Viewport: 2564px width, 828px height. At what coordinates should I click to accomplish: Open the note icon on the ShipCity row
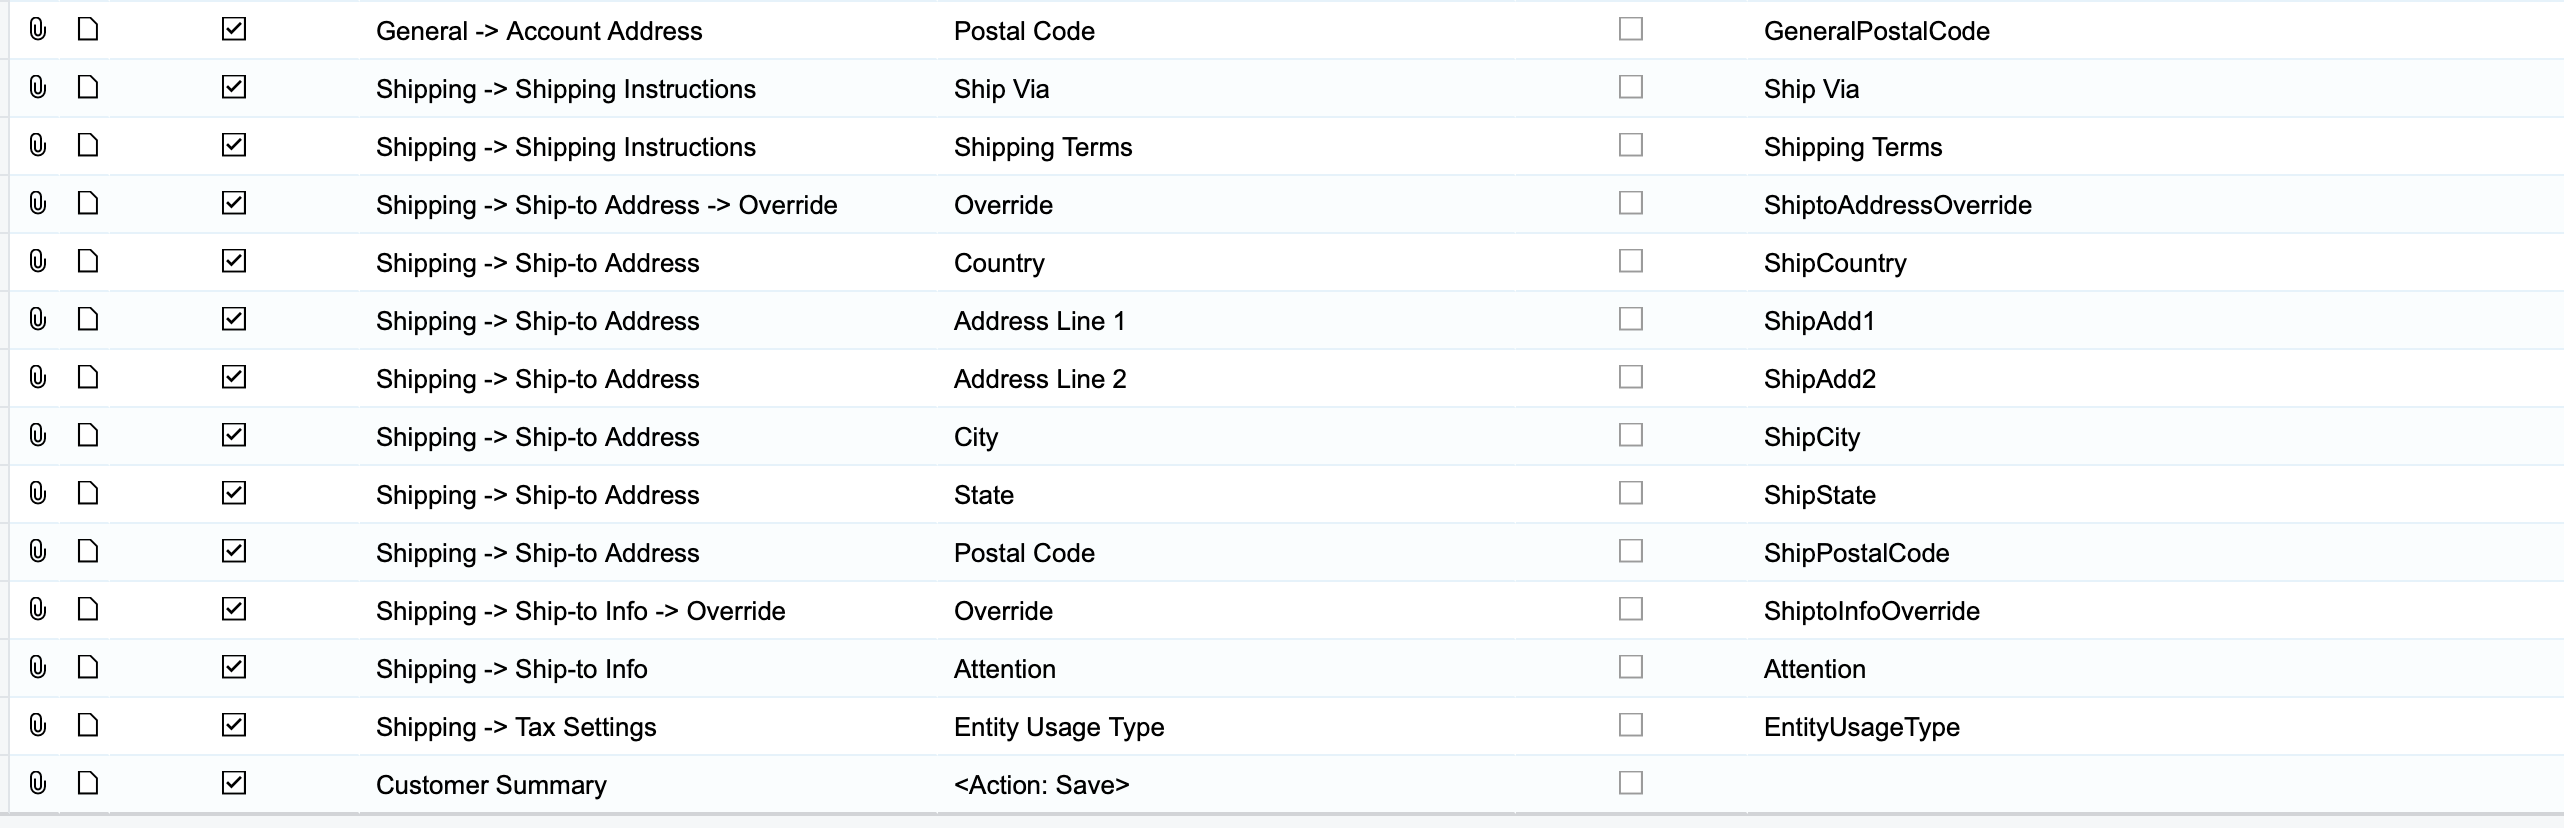tap(88, 436)
